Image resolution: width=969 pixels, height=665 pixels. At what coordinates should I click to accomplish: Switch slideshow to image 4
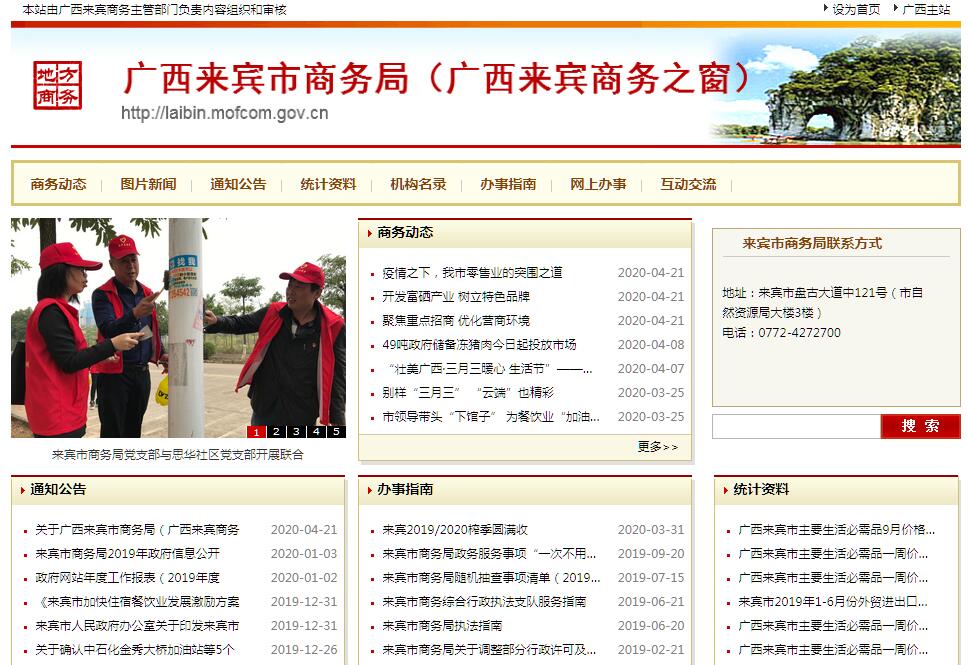[x=316, y=431]
